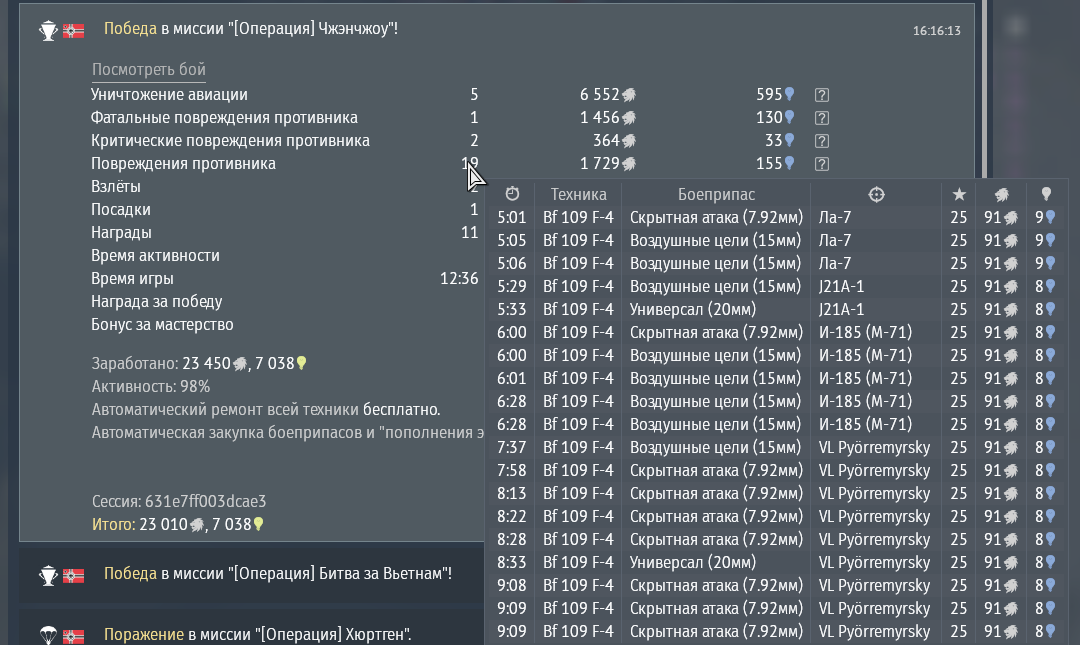This screenshot has width=1080, height=645.
Task: Open the Посмотреть бой replay link
Action: 149,70
